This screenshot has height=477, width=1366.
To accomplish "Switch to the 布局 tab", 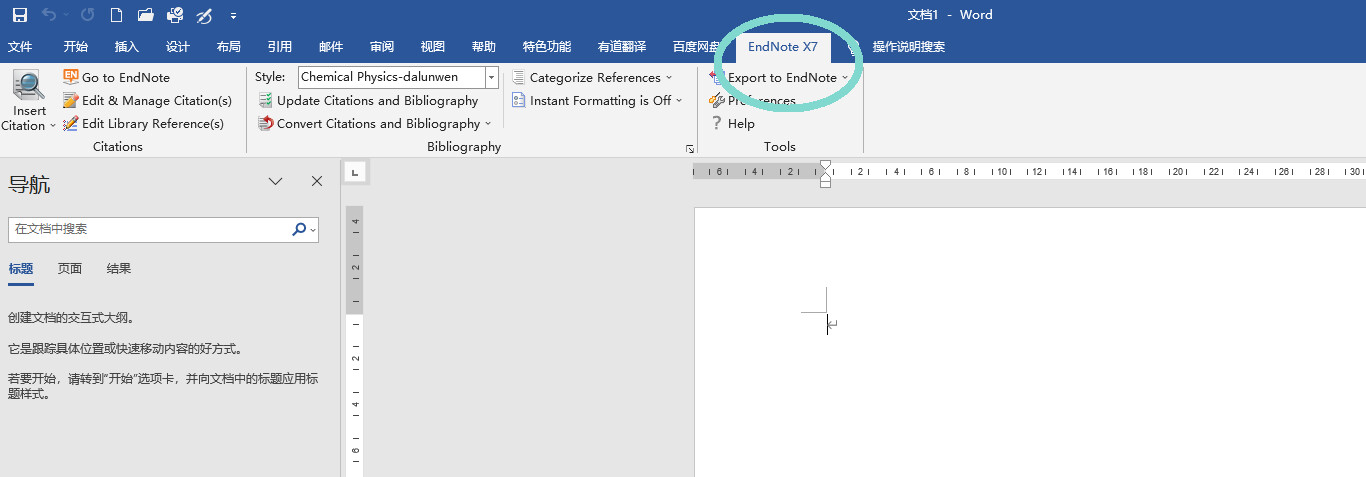I will click(x=229, y=46).
